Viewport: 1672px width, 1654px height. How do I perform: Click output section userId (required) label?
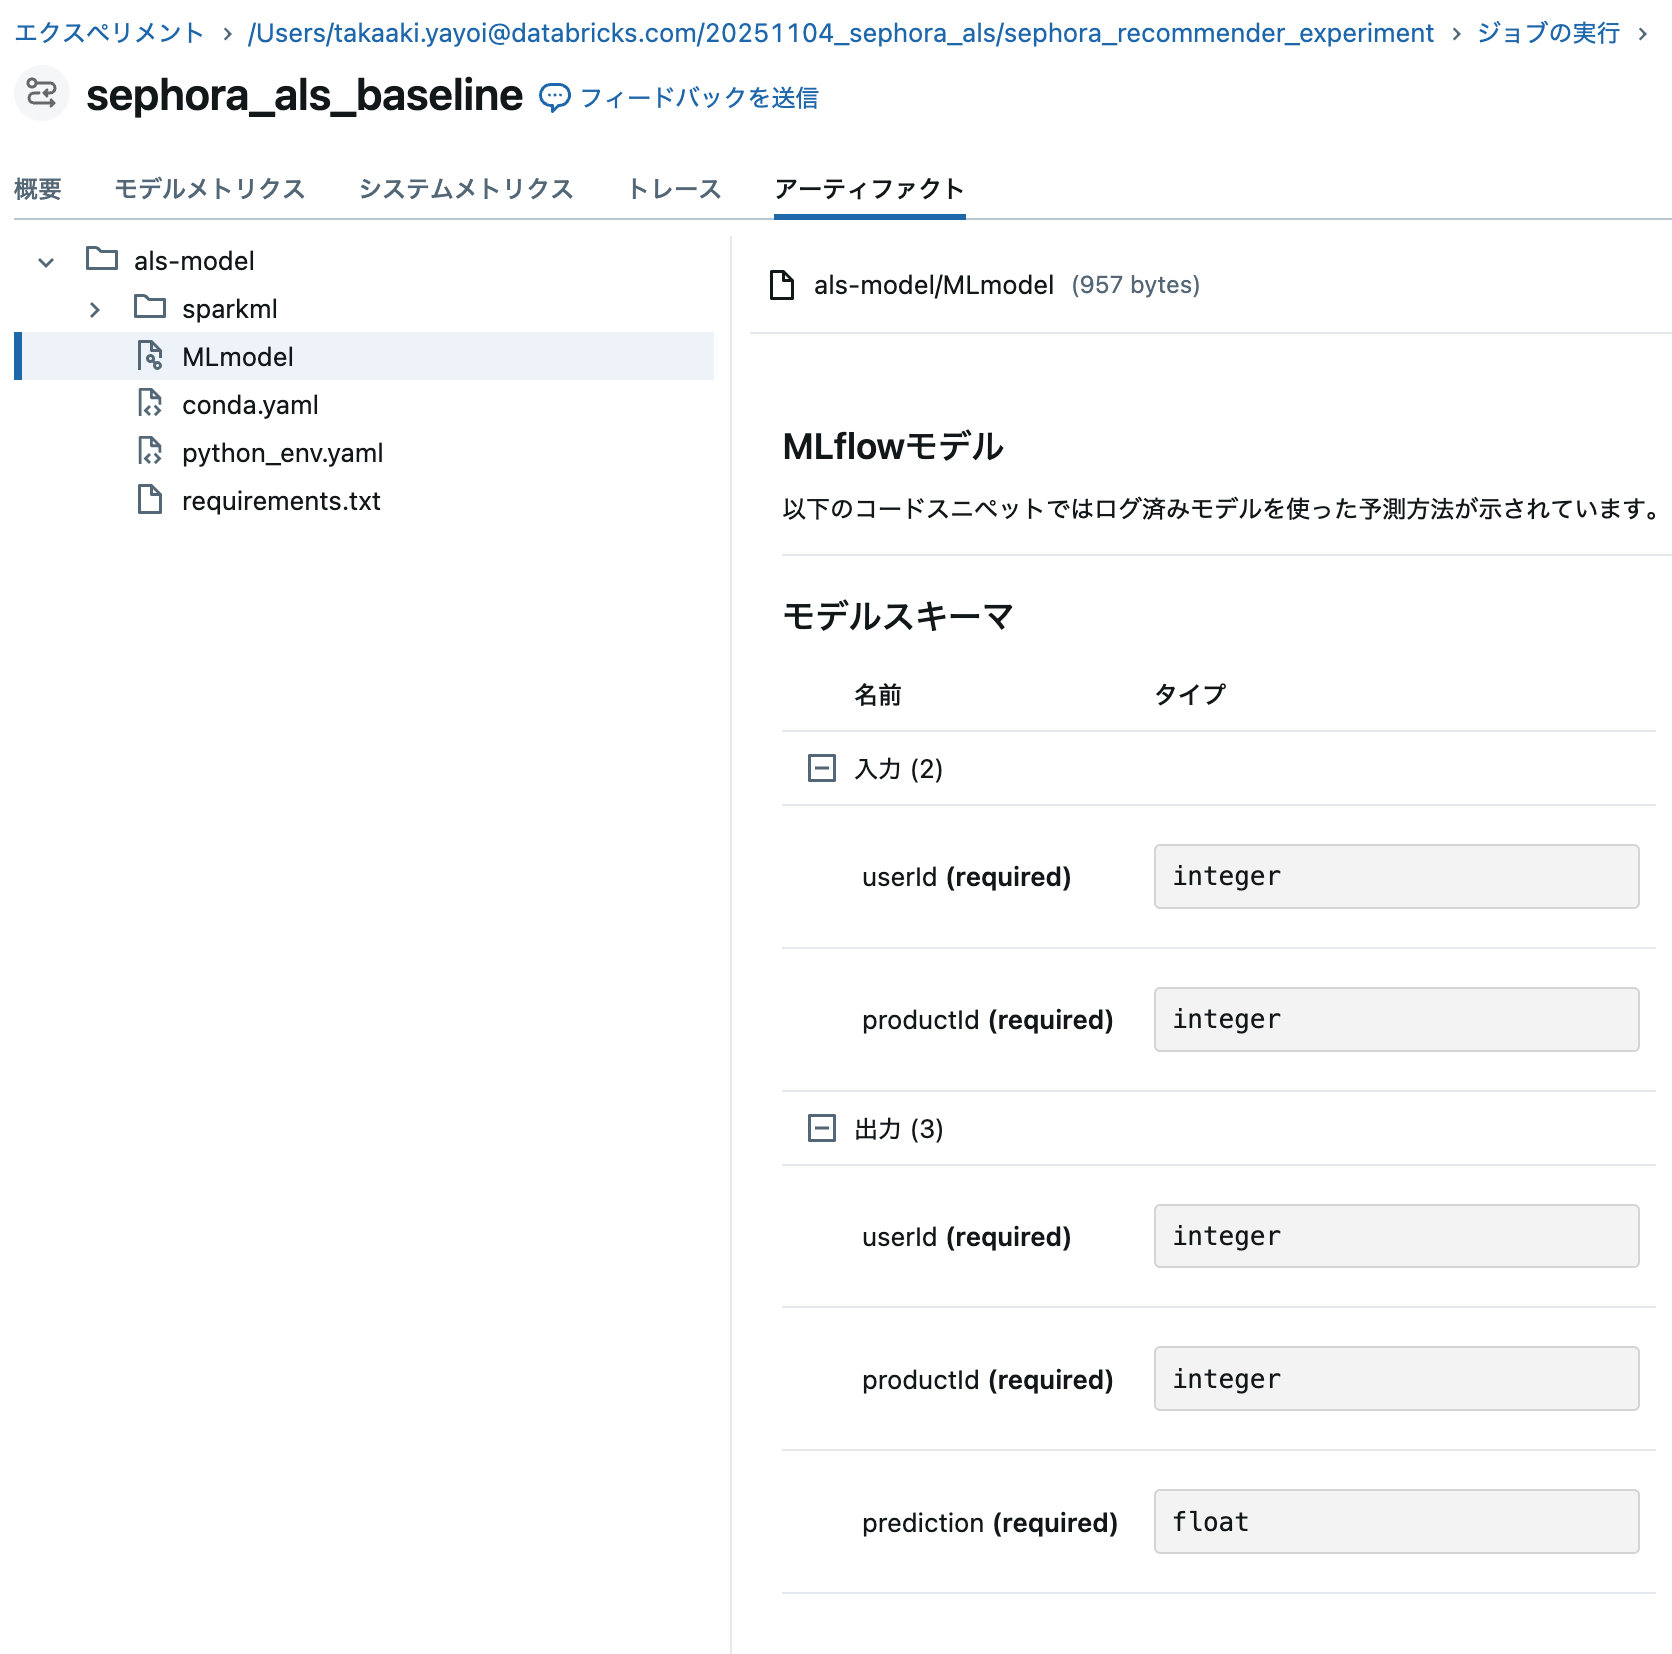point(966,1237)
